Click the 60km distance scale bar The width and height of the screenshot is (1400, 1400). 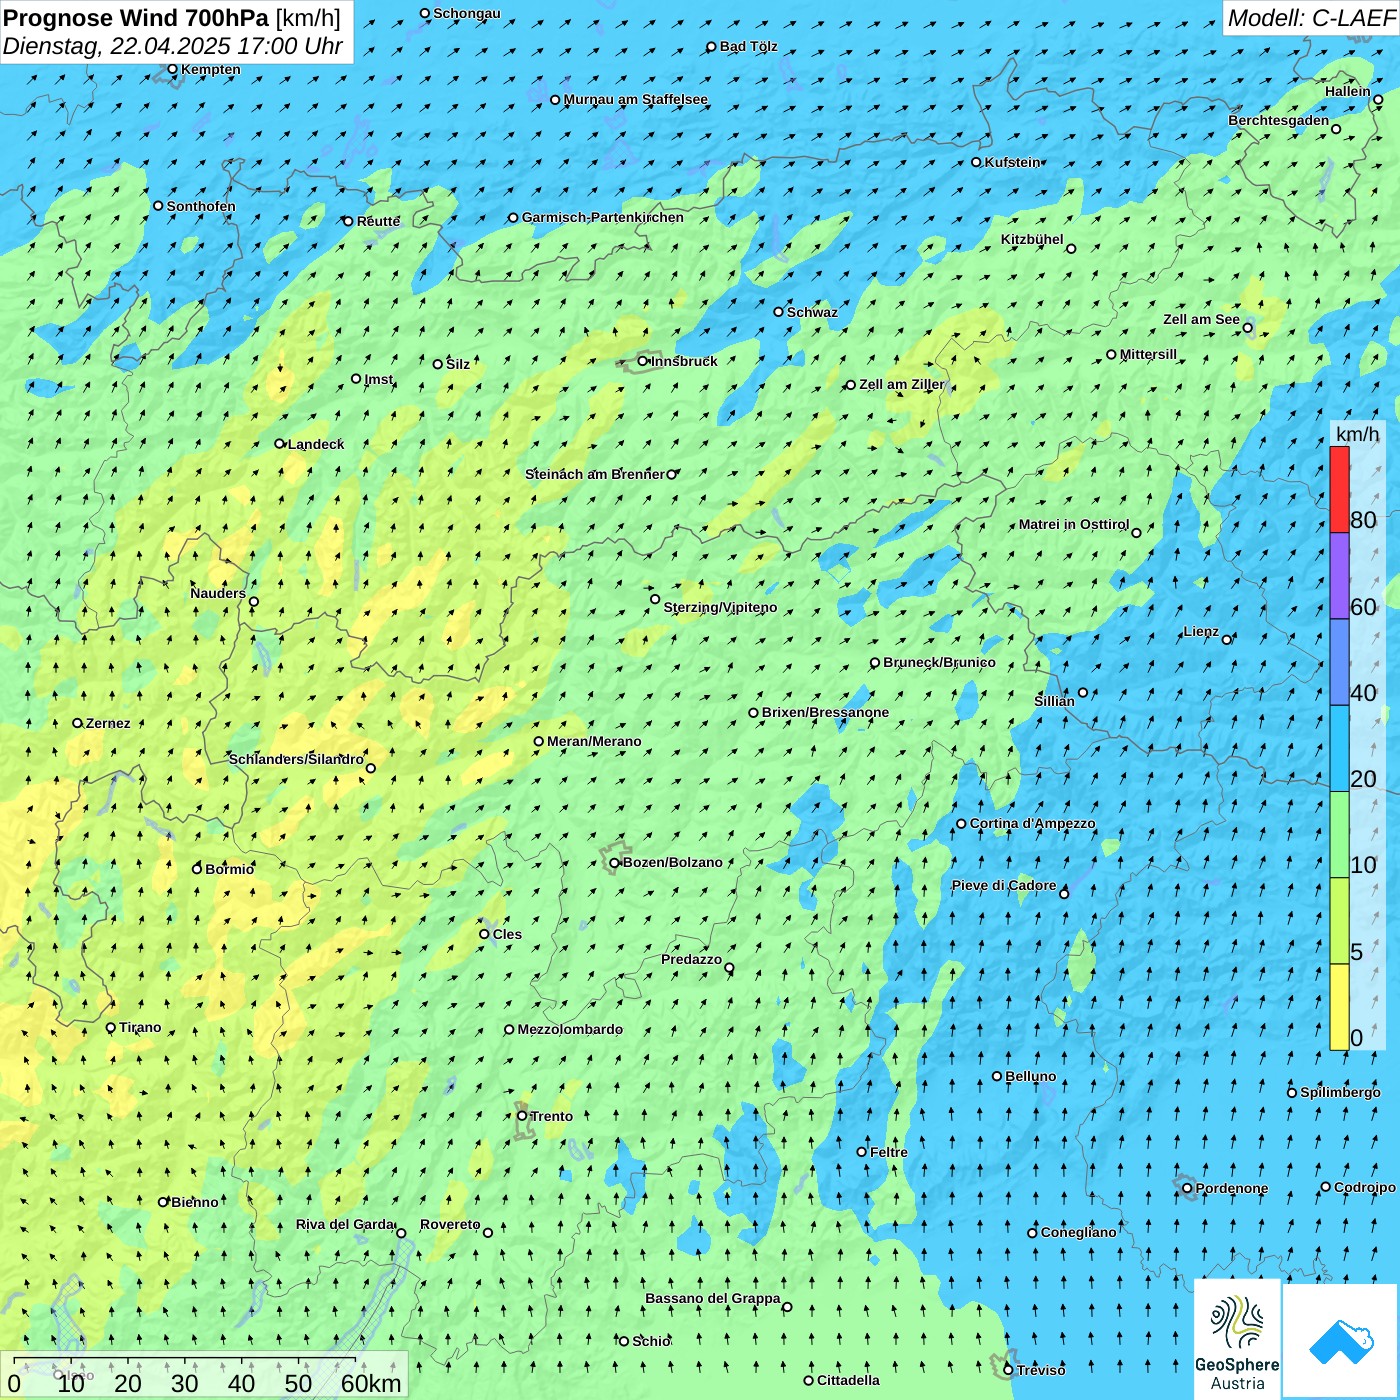tap(184, 1360)
